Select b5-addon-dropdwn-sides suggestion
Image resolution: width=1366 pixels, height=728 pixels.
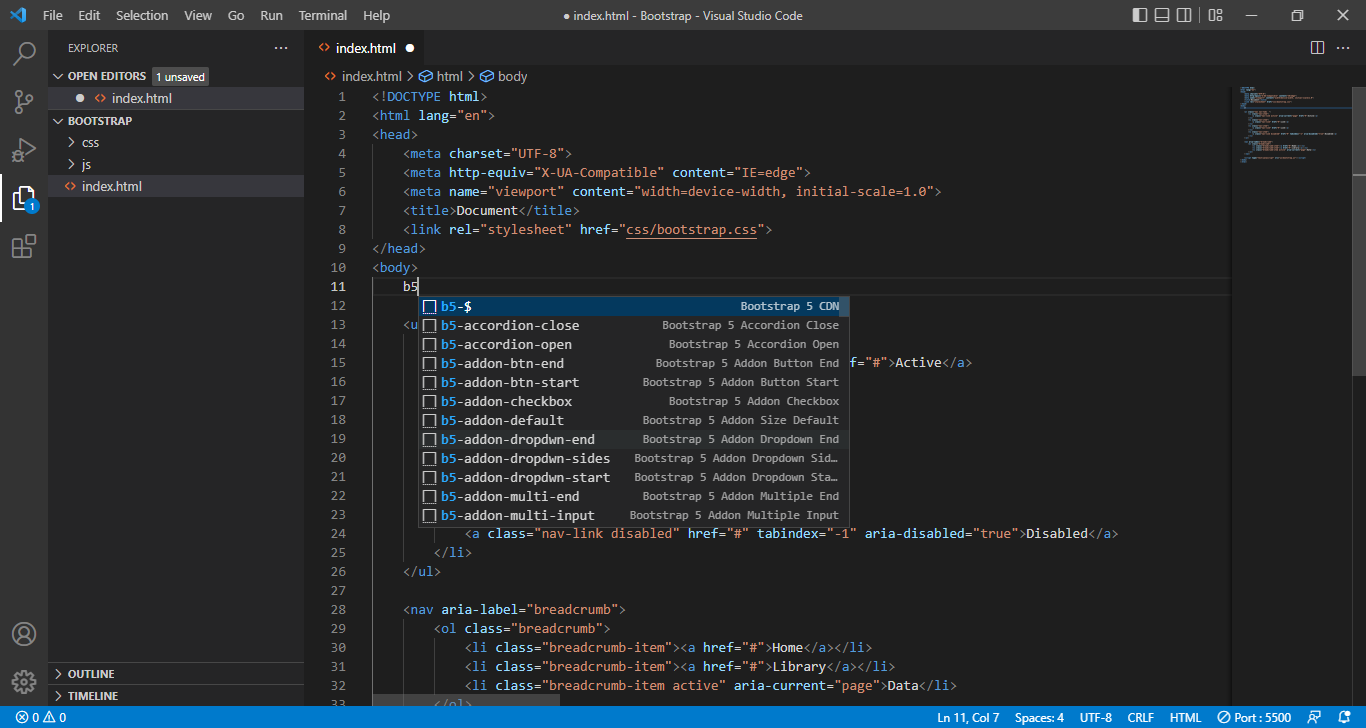click(633, 458)
